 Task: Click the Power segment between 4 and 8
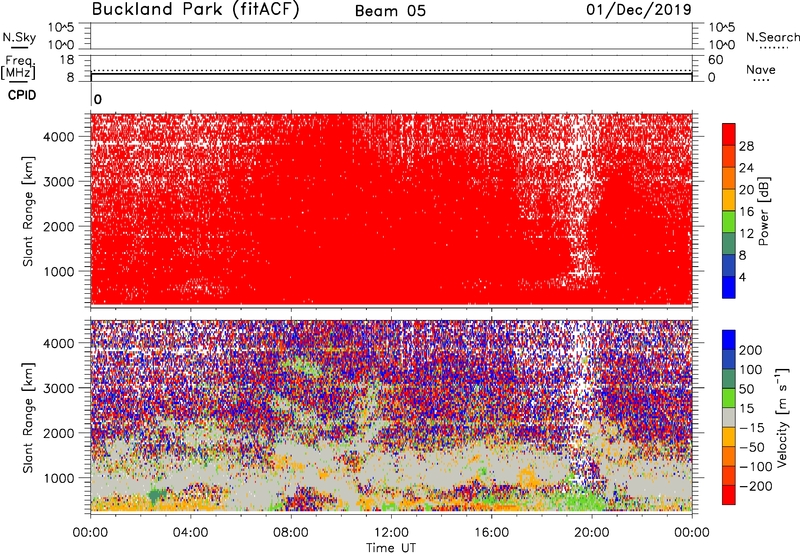tap(729, 266)
